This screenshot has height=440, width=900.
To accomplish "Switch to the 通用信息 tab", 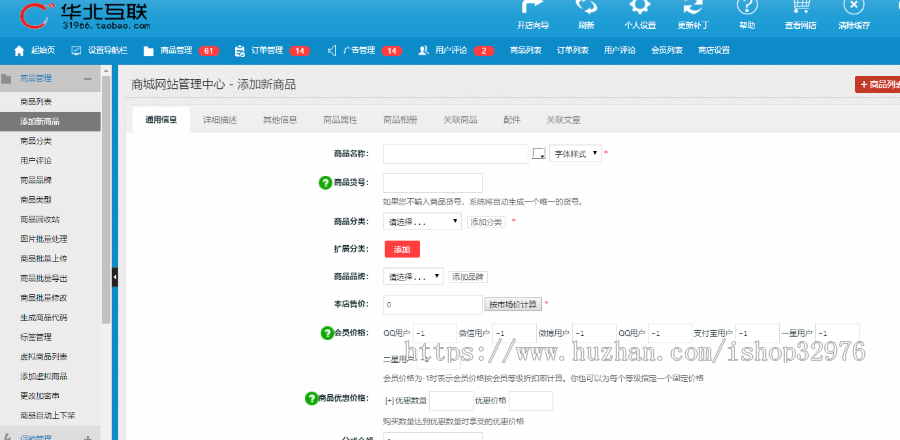I will [161, 120].
